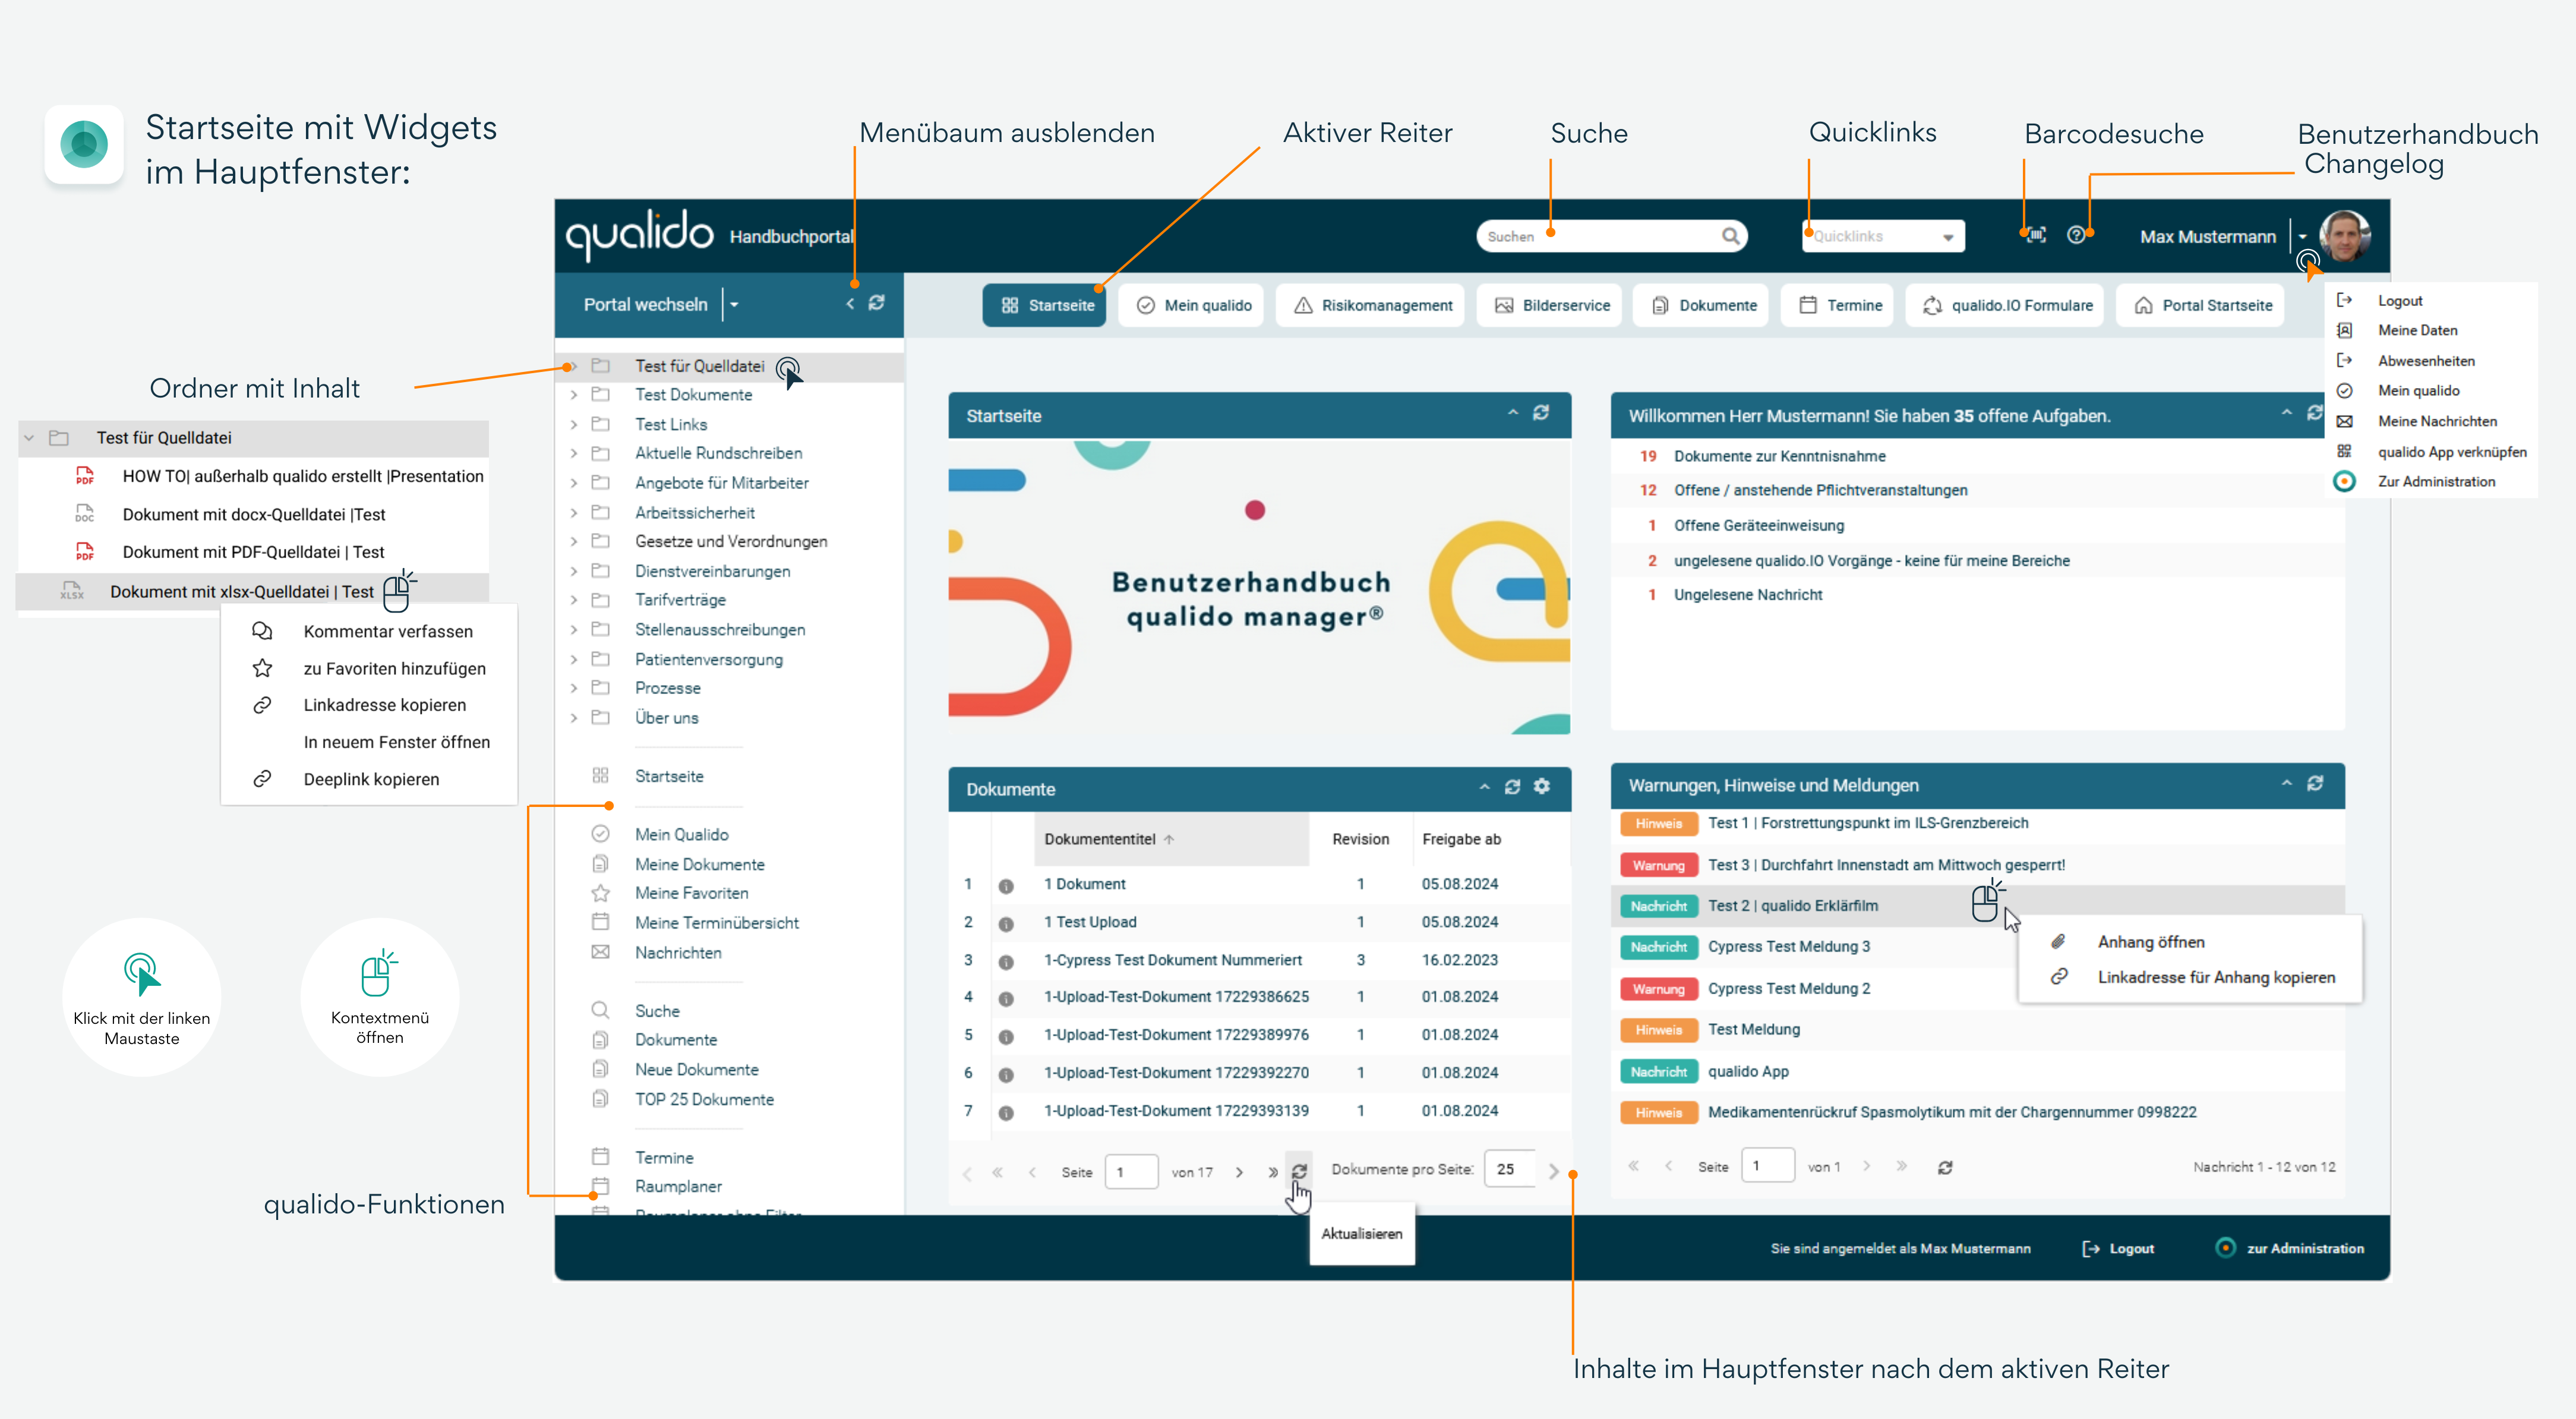Open Dokument mit docx-Quelldatei |Test

[253, 514]
